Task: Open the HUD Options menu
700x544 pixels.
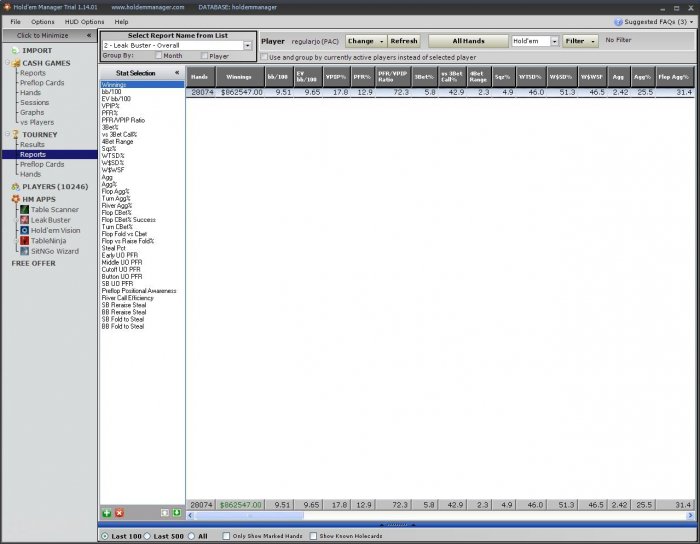Action: [84, 22]
